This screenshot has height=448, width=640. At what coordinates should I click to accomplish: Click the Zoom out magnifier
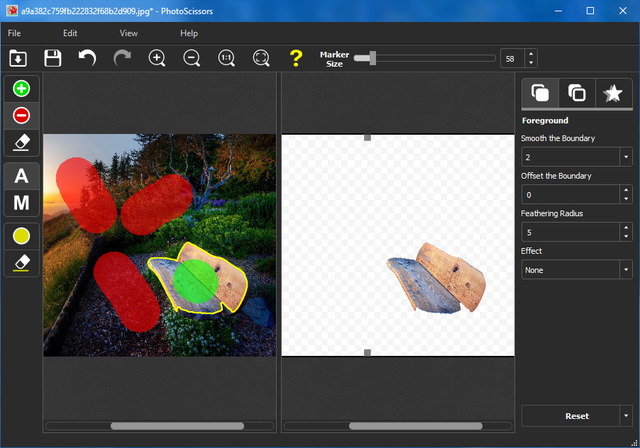pyautogui.click(x=192, y=59)
